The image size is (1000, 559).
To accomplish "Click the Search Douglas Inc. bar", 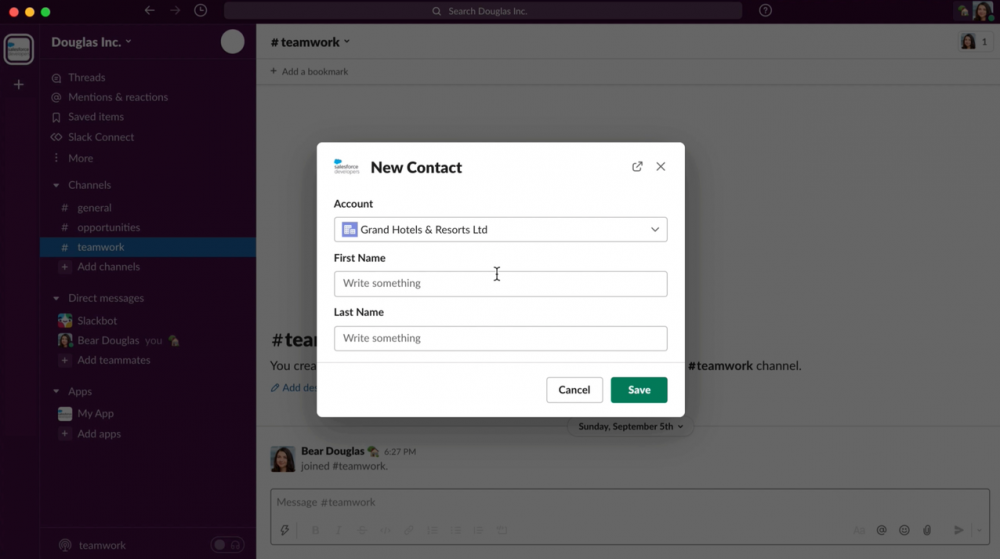I will pyautogui.click(x=483, y=11).
